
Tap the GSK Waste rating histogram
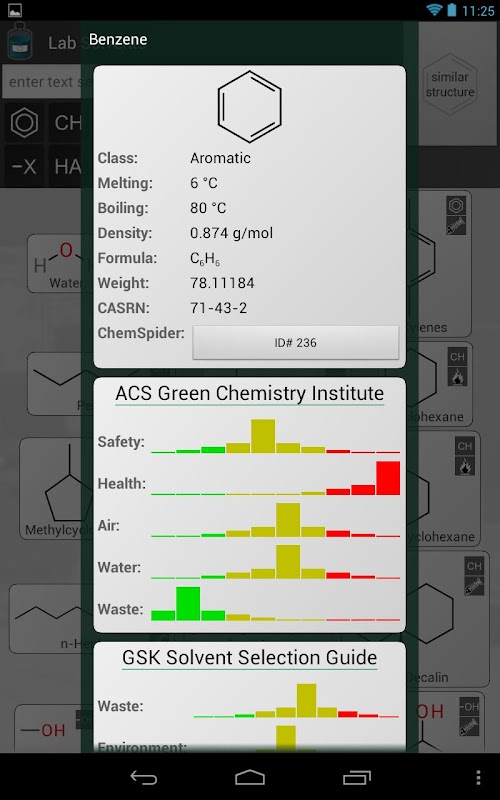tap(296, 701)
